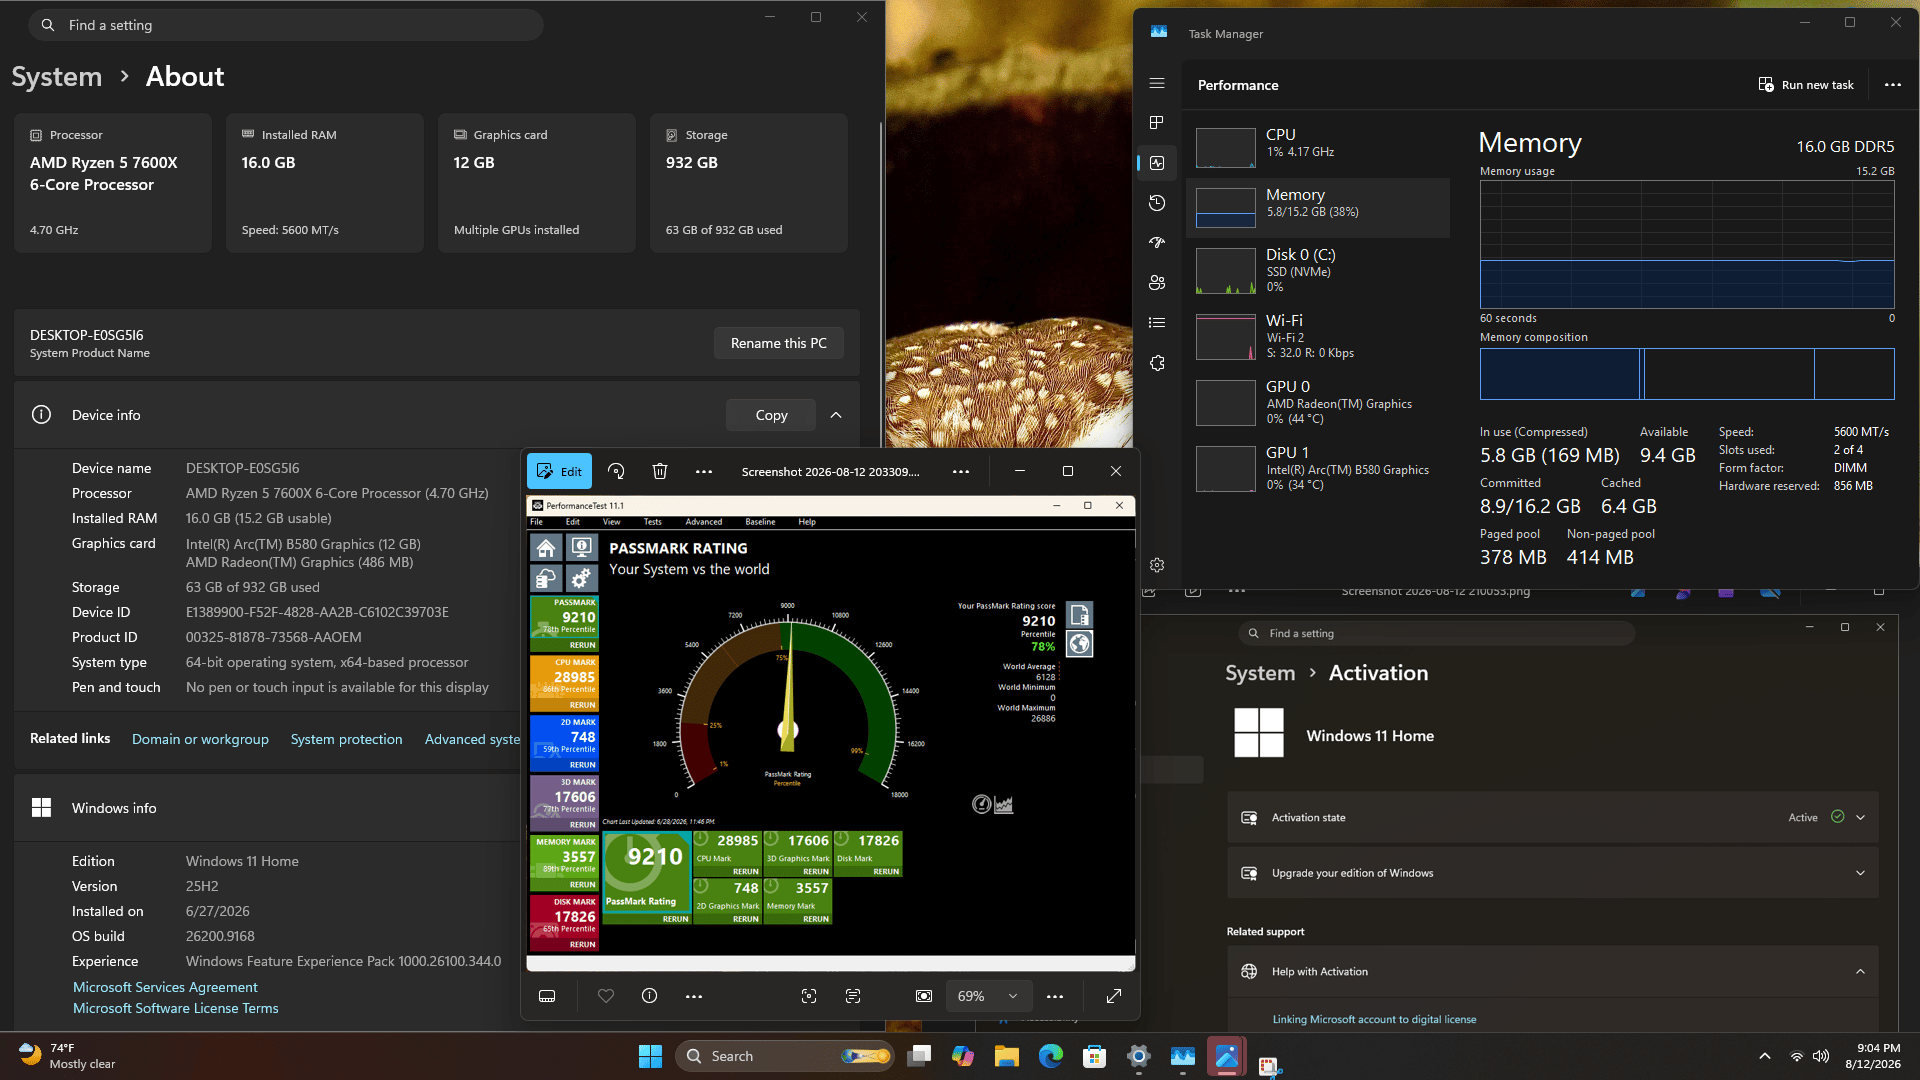Open Microsoft Services Agreement link
Viewport: 1920px width, 1080px height.
point(165,987)
